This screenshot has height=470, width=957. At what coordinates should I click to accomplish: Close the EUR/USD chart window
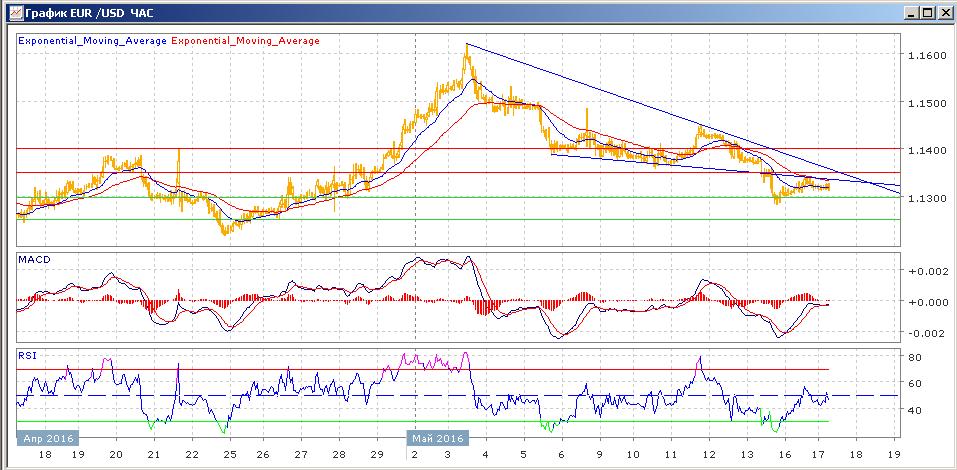944,13
